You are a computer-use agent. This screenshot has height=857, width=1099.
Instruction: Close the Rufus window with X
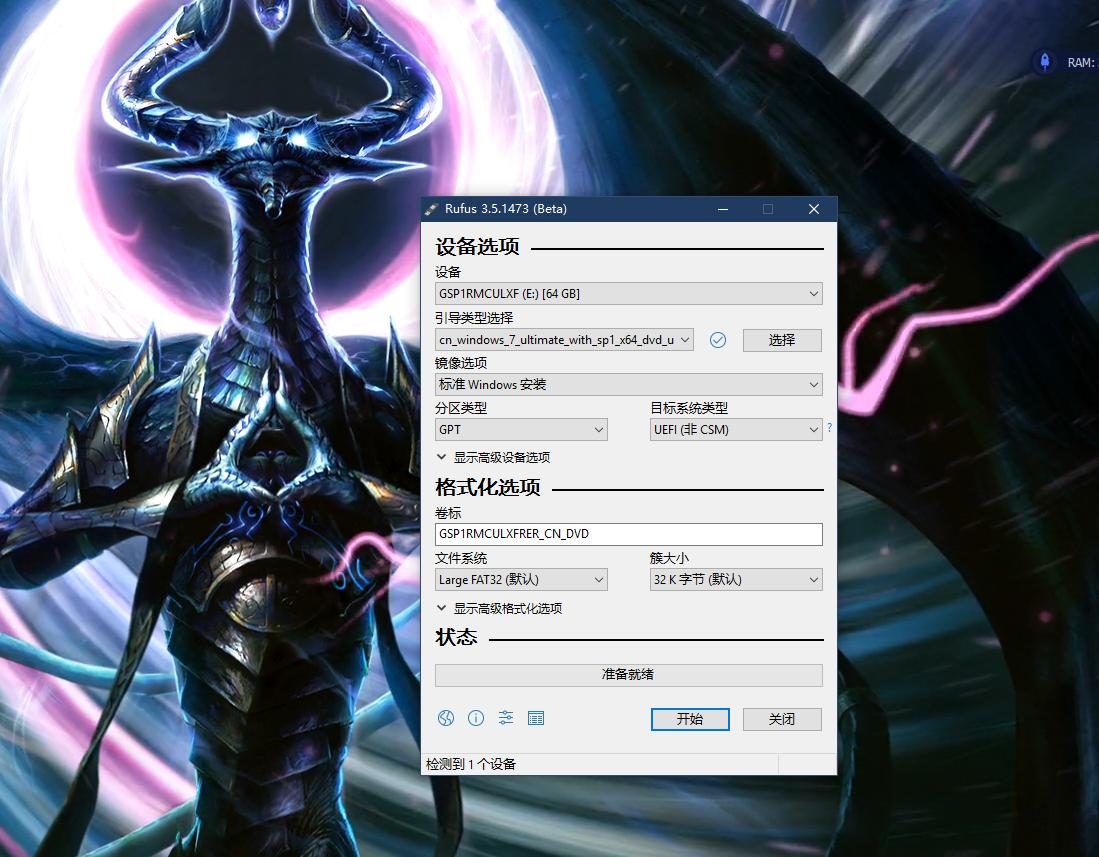pyautogui.click(x=814, y=209)
